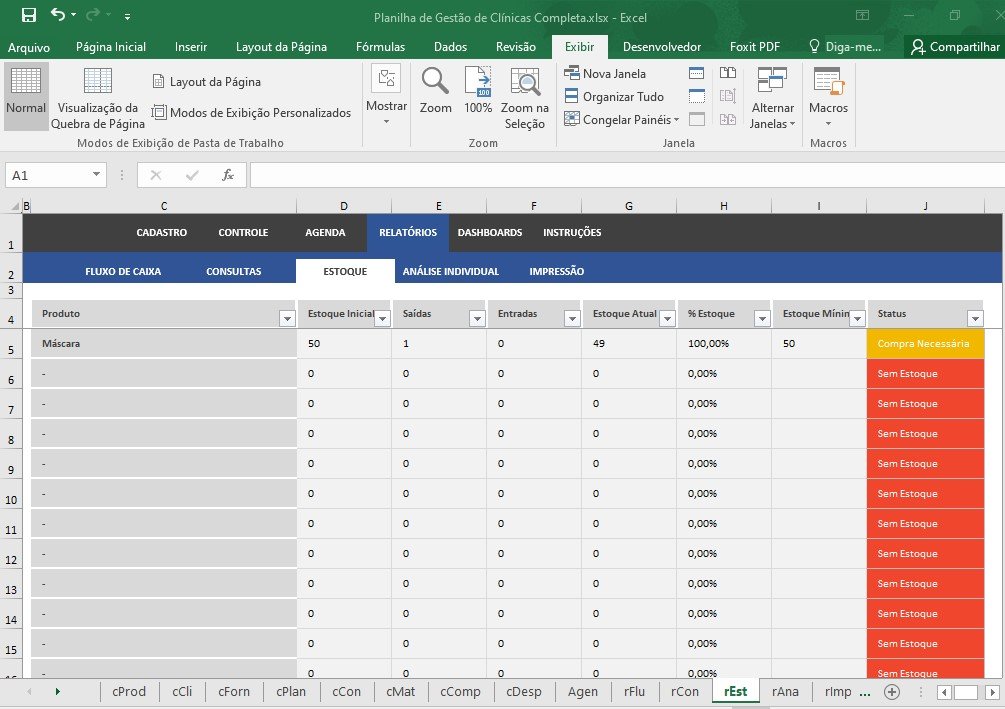Click the Save icon in title bar
Screen dimensions: 1005x709
click(x=28, y=15)
